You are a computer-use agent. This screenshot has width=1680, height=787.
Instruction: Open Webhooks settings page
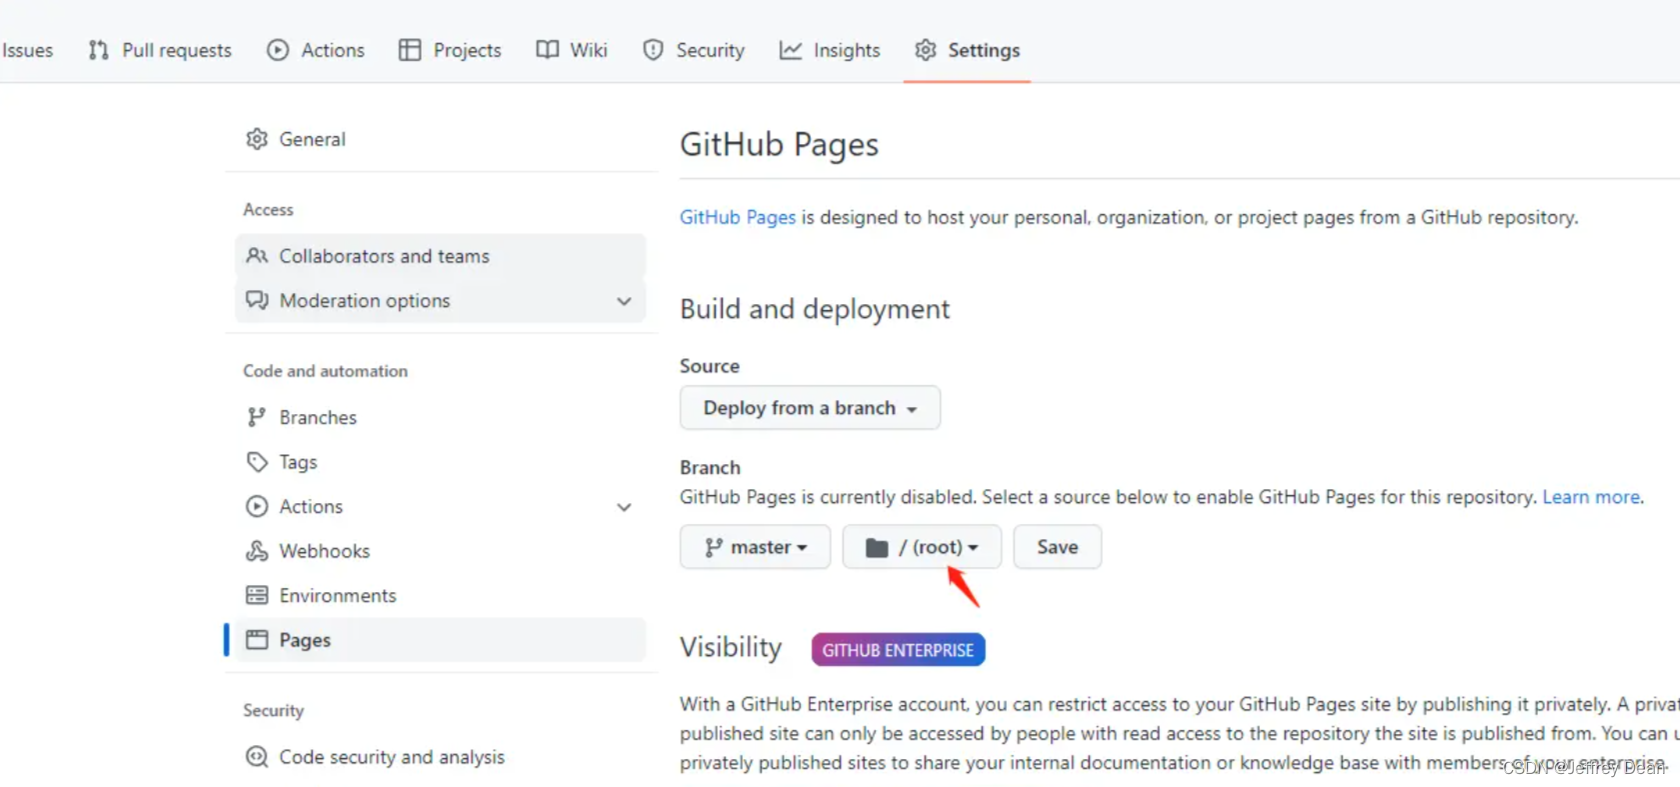click(x=440, y=551)
